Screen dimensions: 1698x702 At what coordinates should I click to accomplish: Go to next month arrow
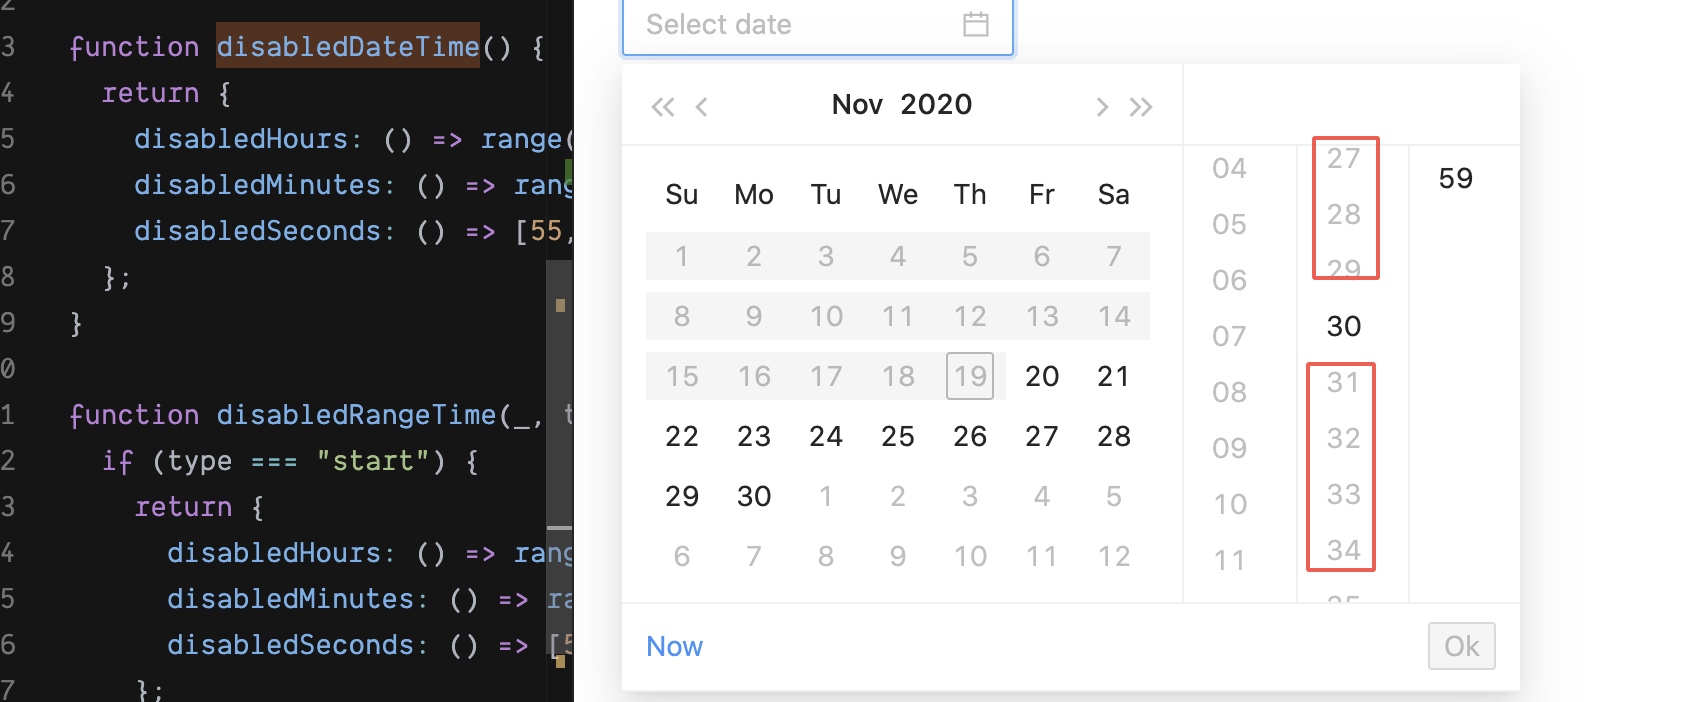point(1102,107)
